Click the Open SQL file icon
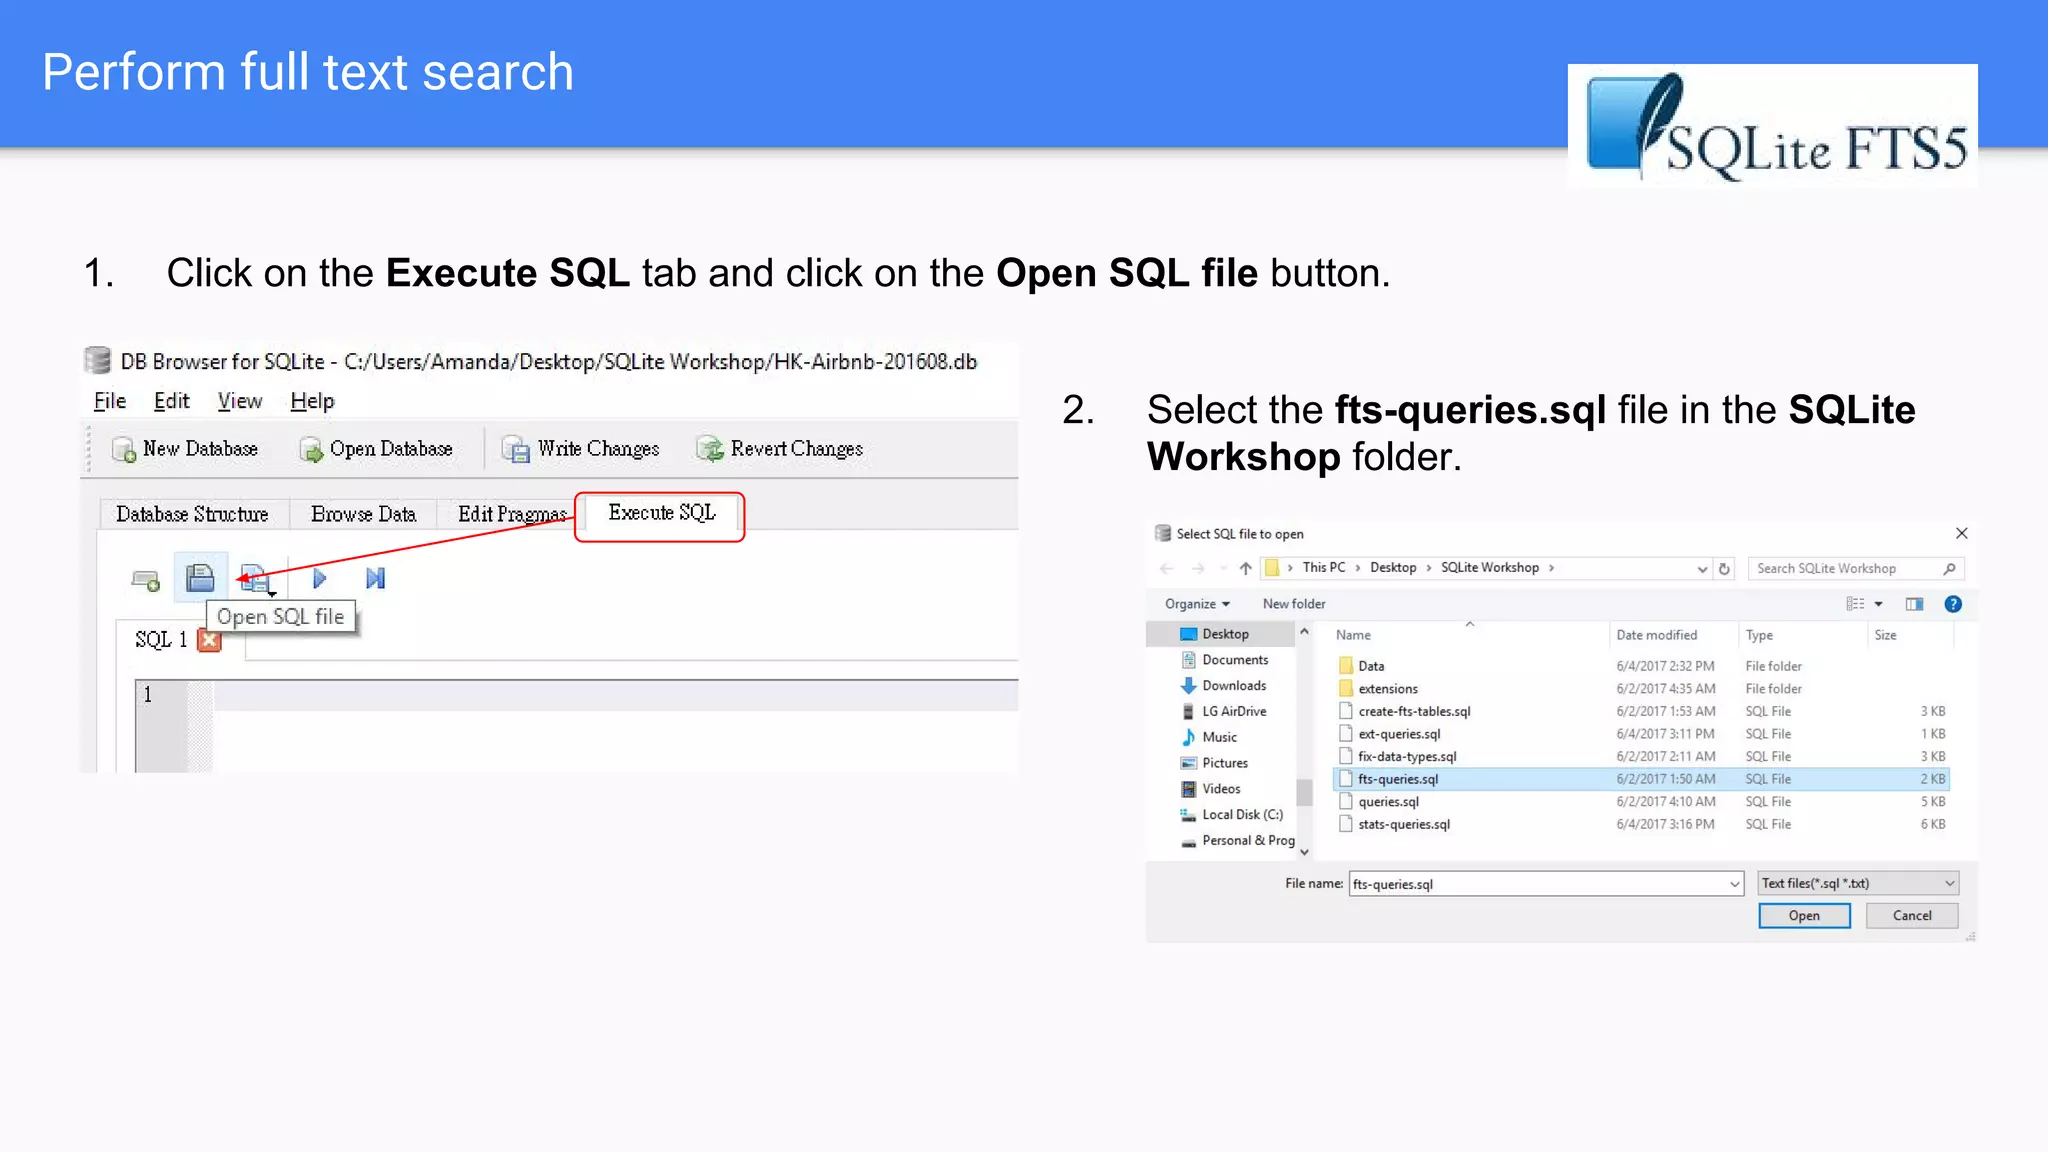Screen dimensions: 2048x1152 click(200, 578)
